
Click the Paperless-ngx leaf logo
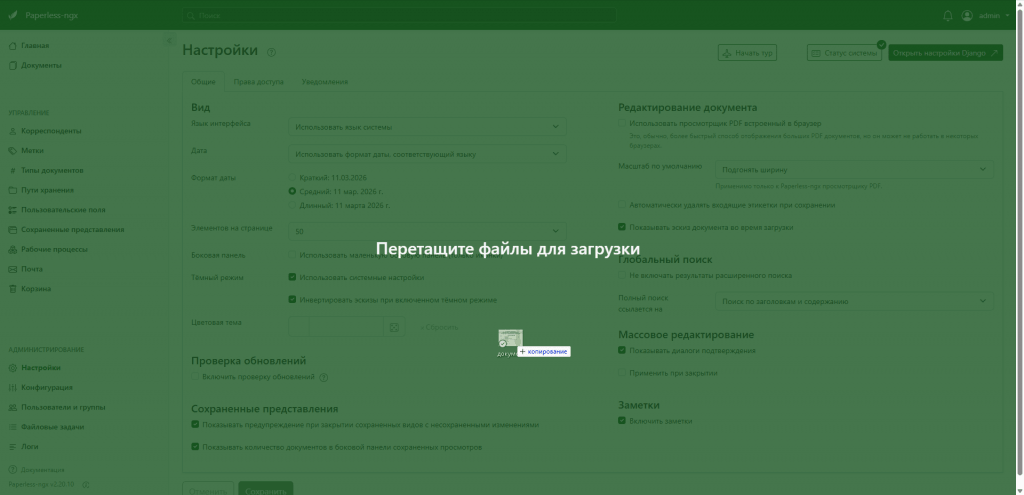[x=12, y=16]
